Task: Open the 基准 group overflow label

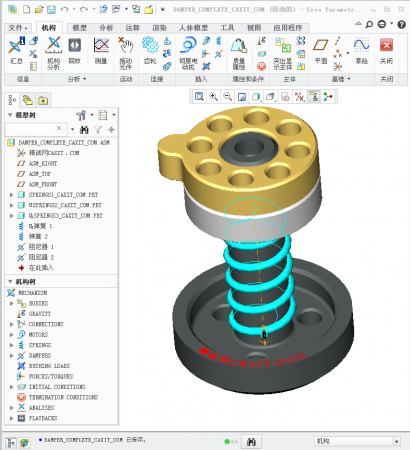Action: pyautogui.click(x=341, y=79)
